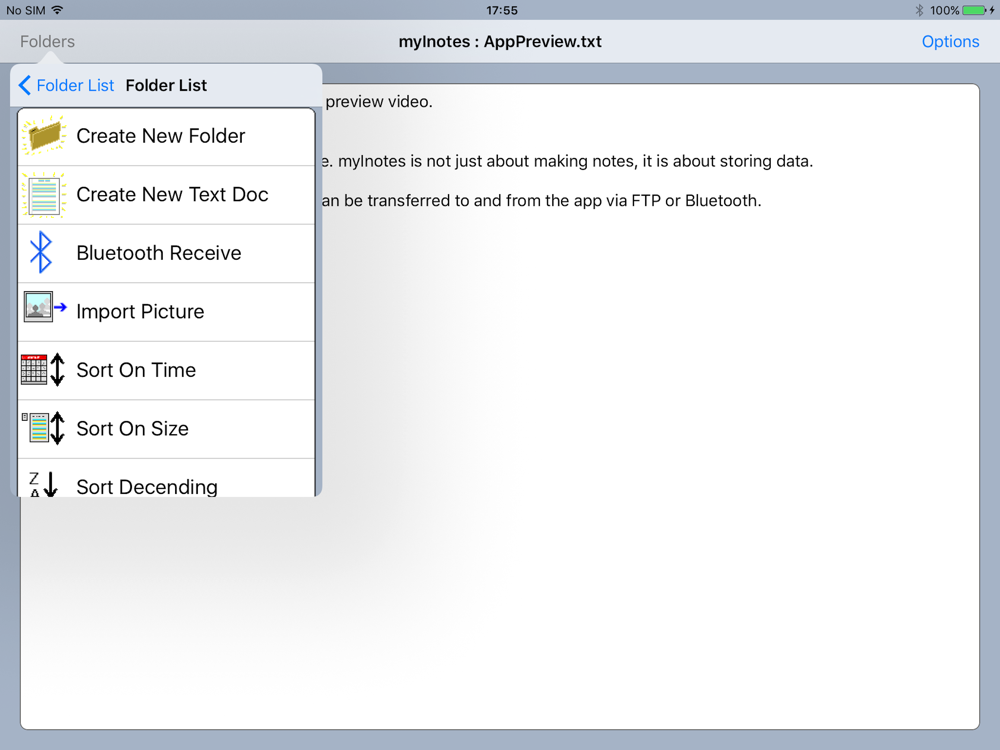Click the yellow Create New Folder icon
Image resolution: width=1000 pixels, height=750 pixels.
click(x=44, y=136)
